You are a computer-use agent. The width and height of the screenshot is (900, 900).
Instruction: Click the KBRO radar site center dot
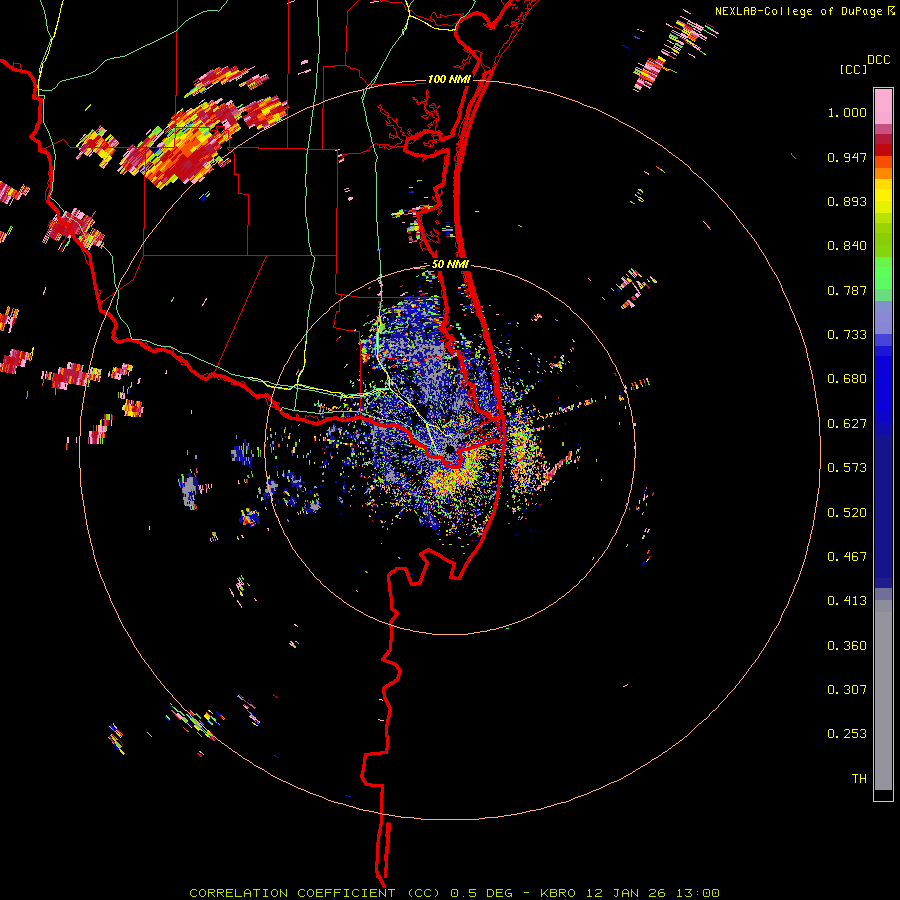click(451, 451)
